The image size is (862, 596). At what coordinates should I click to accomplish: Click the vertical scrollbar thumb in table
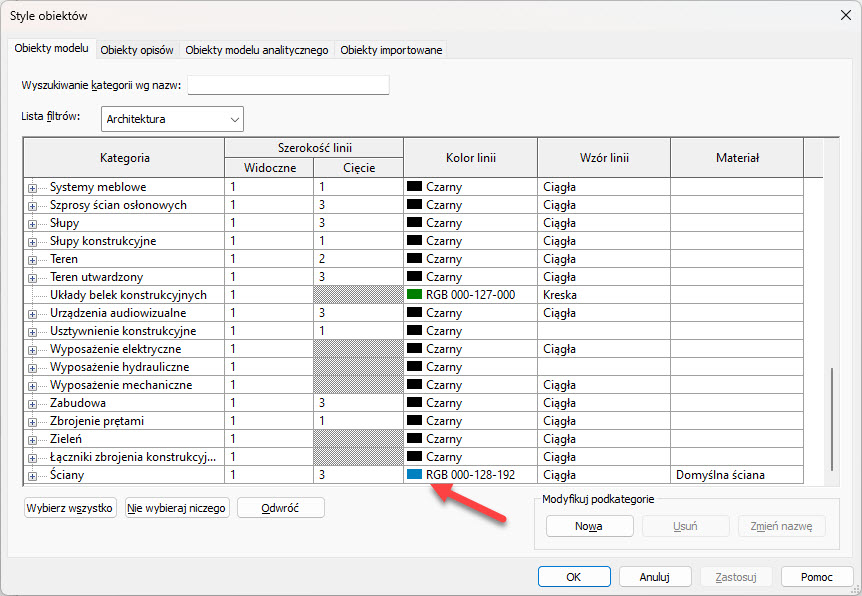[x=832, y=420]
